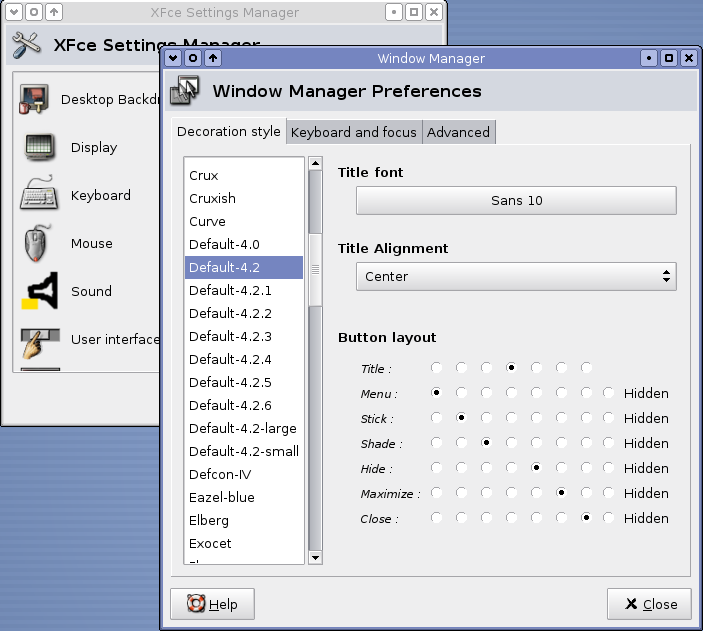Open the Keyboard settings icon

(40, 196)
